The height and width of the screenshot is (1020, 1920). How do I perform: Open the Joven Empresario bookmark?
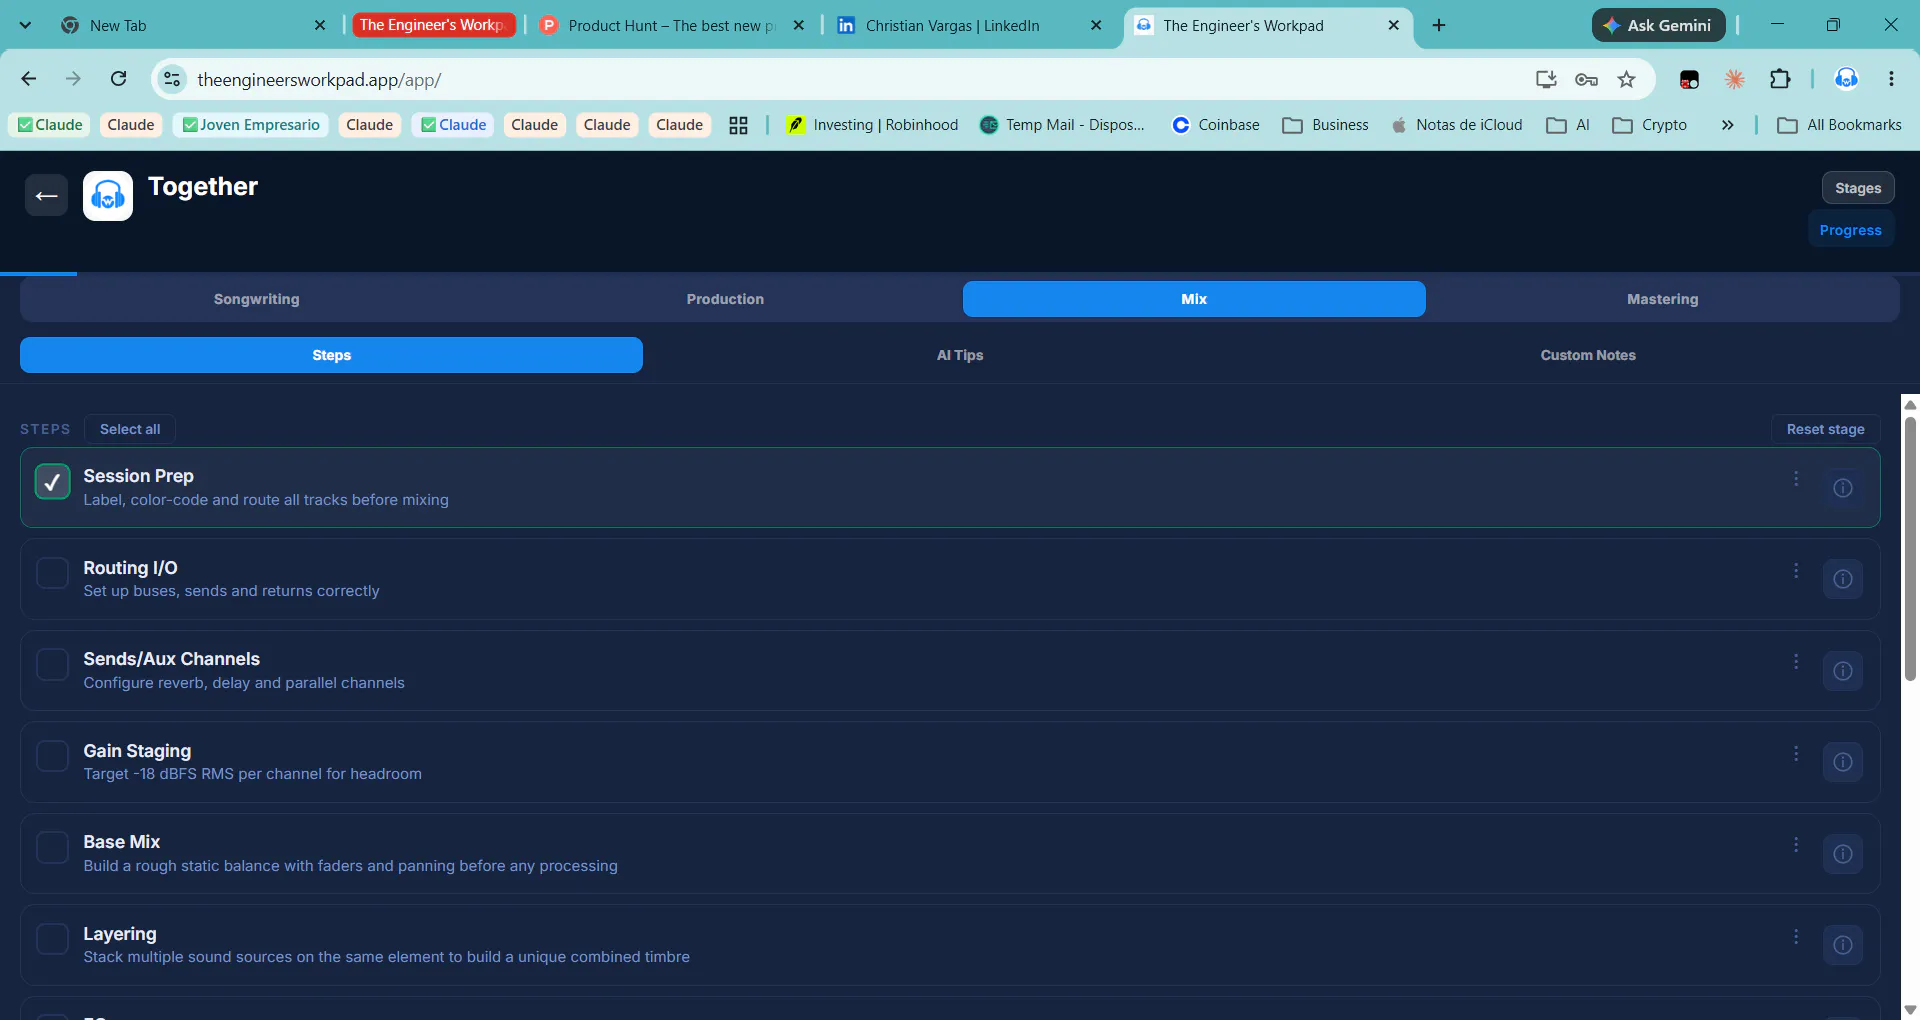251,125
